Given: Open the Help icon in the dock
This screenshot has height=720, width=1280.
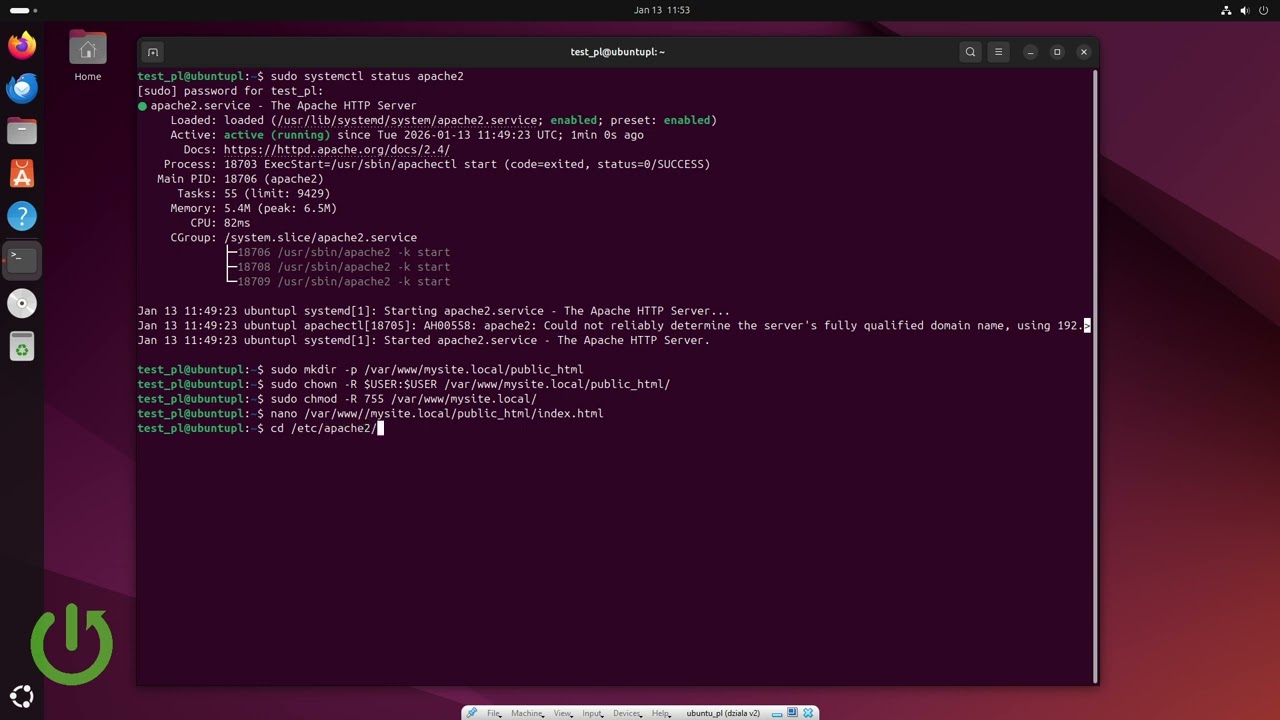Looking at the screenshot, I should point(22,216).
